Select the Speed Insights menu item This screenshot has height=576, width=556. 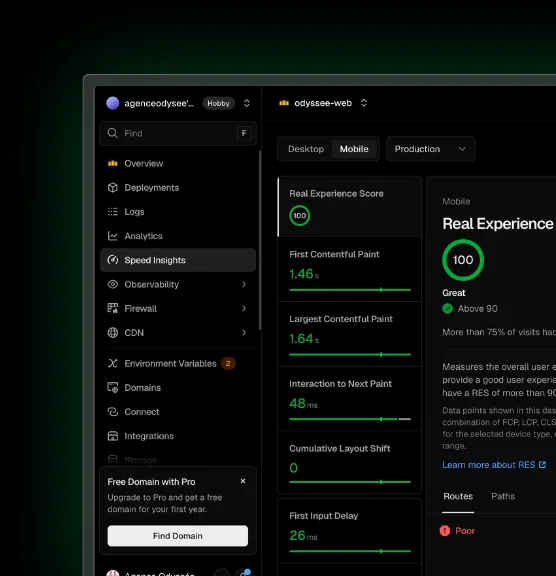[178, 260]
